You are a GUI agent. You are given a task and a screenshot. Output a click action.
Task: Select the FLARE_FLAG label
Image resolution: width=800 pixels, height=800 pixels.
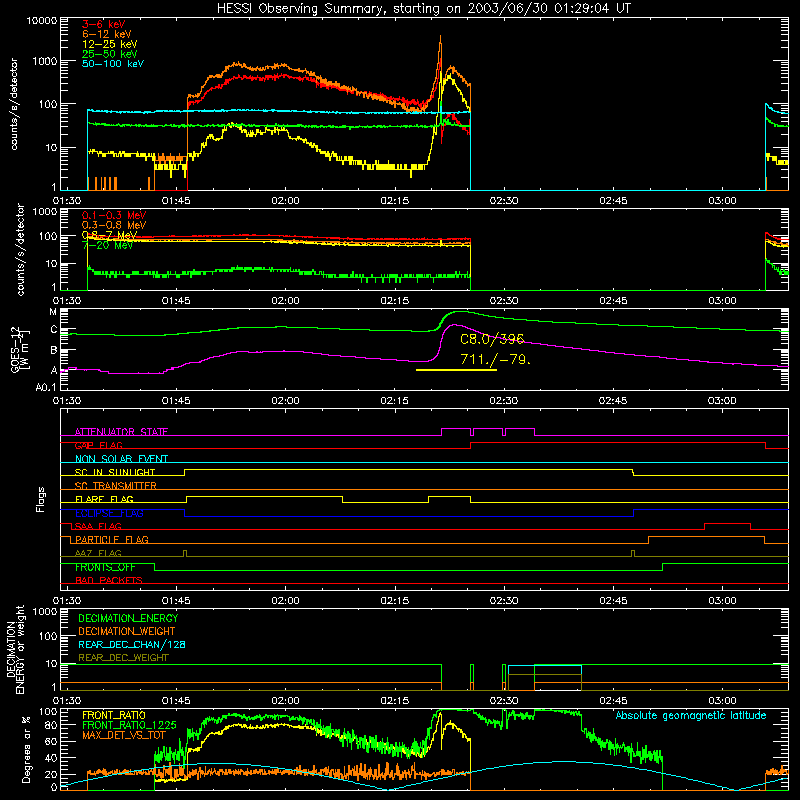(104, 499)
